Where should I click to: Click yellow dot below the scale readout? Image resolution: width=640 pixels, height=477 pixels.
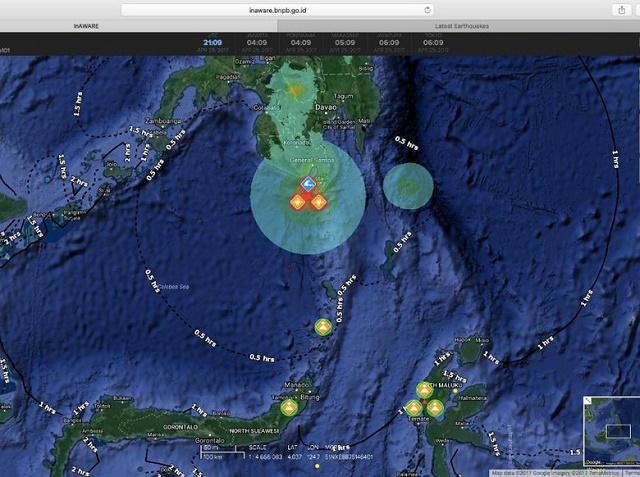317,466
